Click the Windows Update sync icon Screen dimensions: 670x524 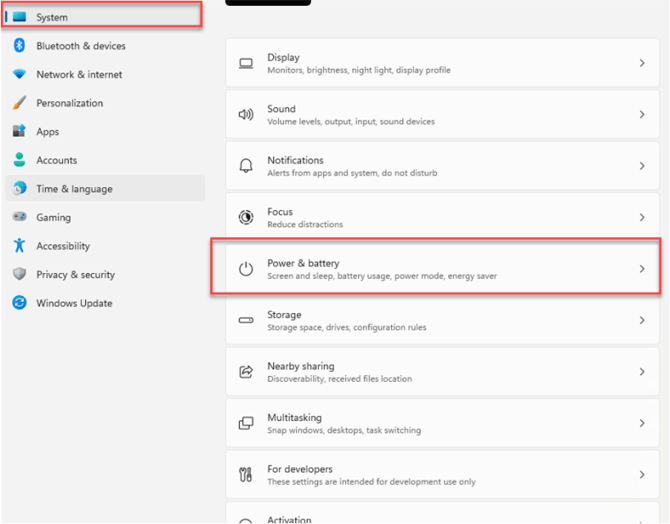tap(19, 303)
